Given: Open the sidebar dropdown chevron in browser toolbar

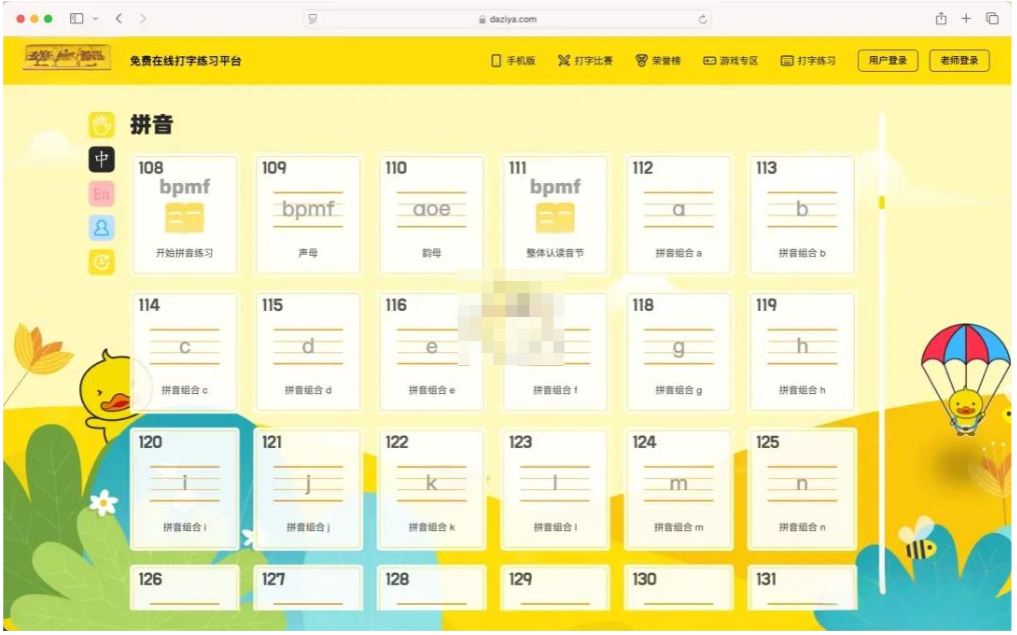Looking at the screenshot, I should tap(93, 18).
